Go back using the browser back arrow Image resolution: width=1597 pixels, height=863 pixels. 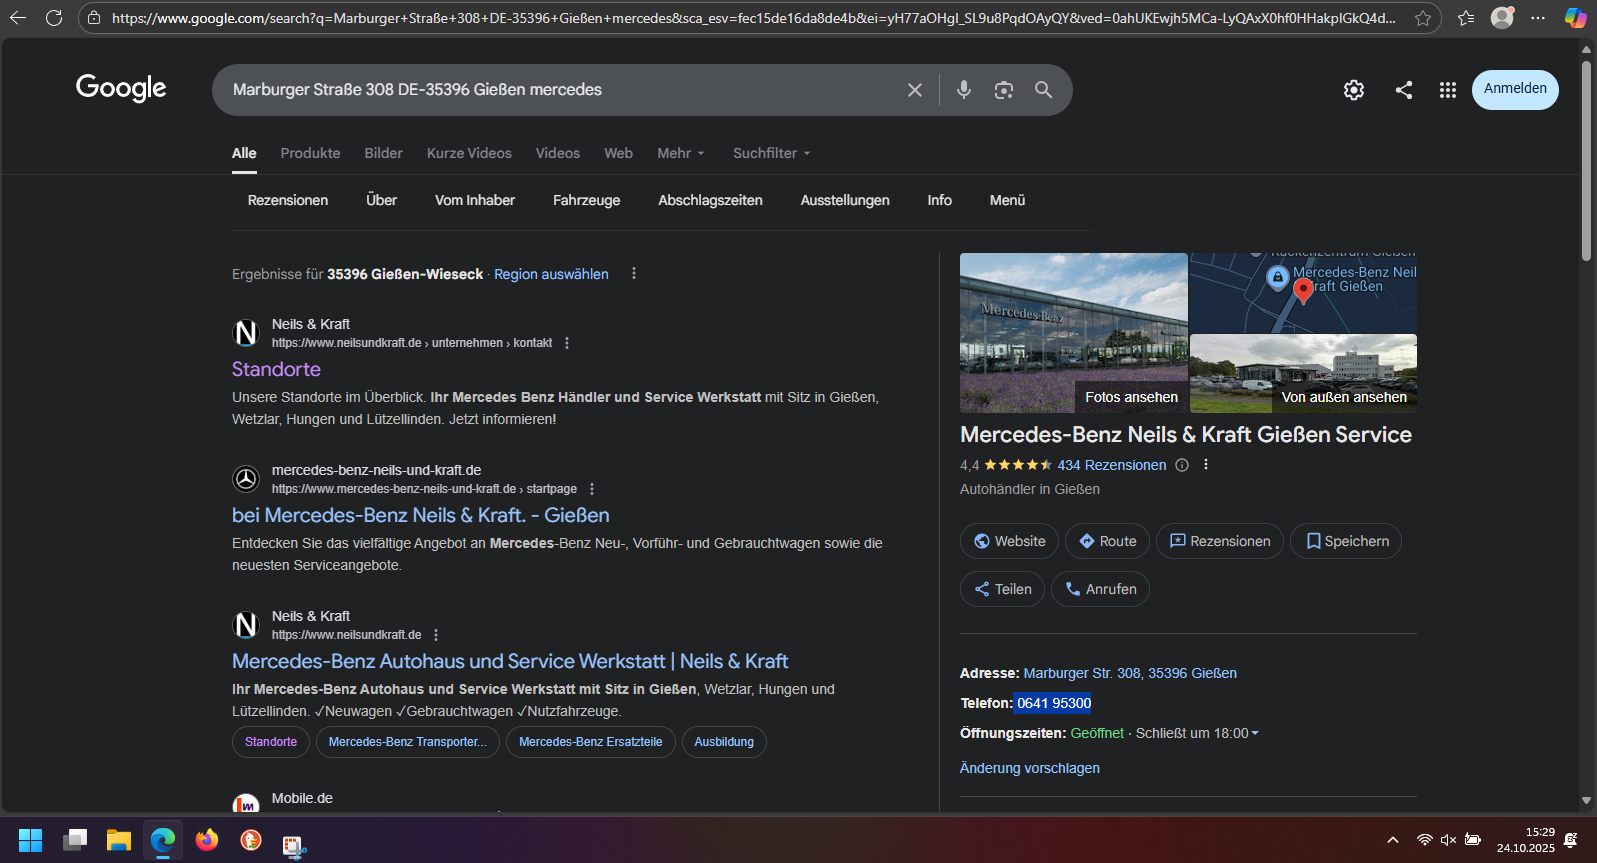(x=18, y=18)
